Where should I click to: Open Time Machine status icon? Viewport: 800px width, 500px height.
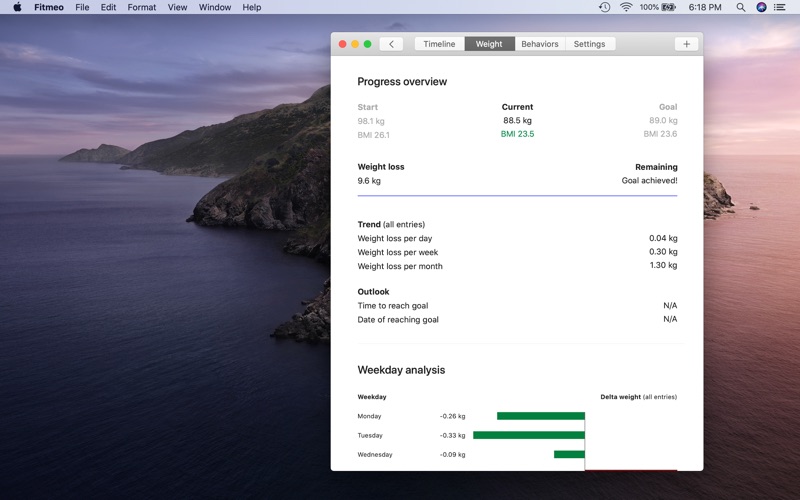[605, 7]
